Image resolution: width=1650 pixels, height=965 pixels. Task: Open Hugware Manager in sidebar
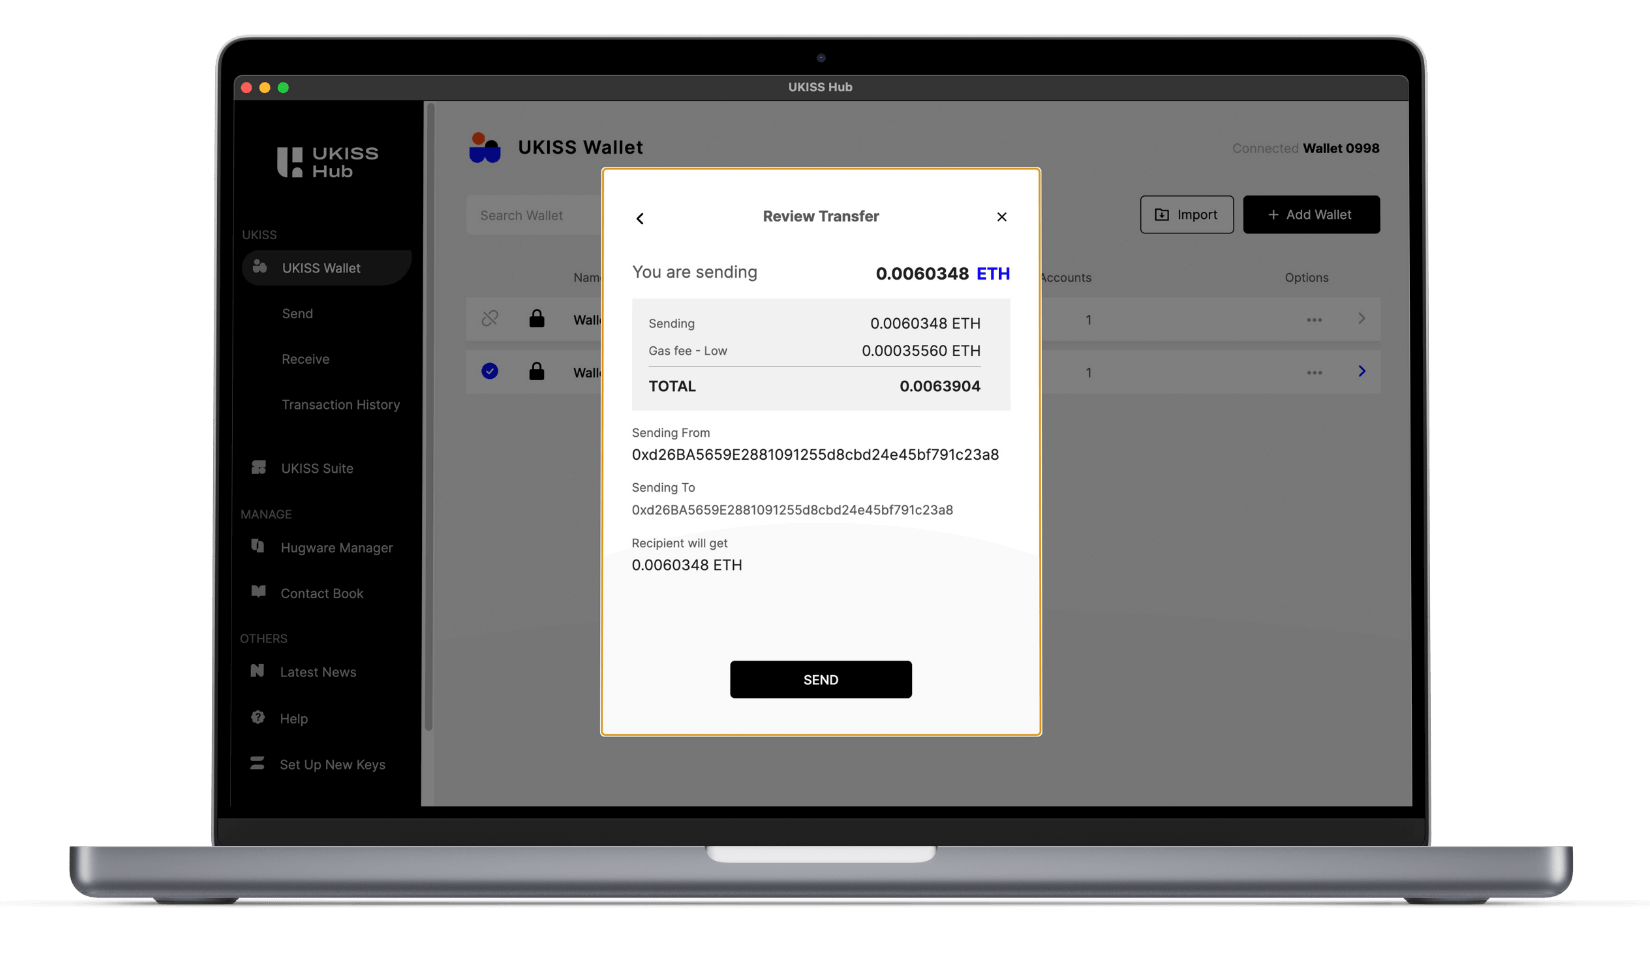[x=336, y=548]
